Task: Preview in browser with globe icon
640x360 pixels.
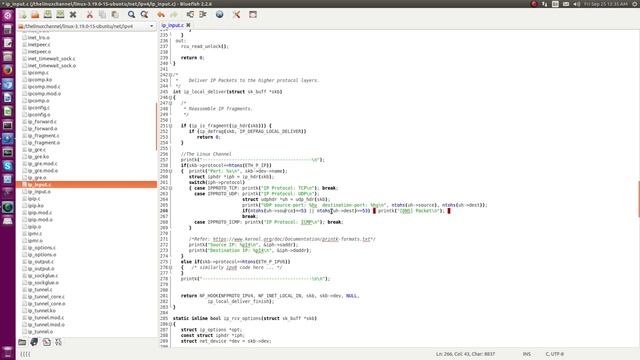Action: point(220,15)
